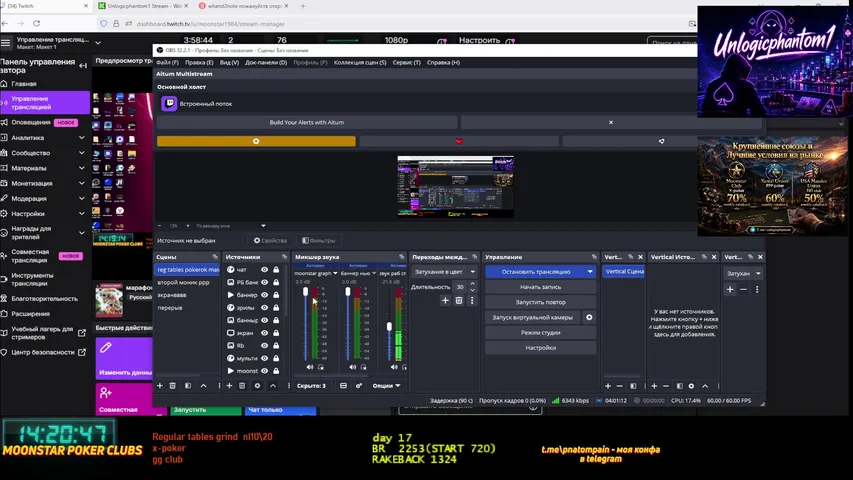
Task: Mute the moonstar graph audio channel
Action: 310,367
